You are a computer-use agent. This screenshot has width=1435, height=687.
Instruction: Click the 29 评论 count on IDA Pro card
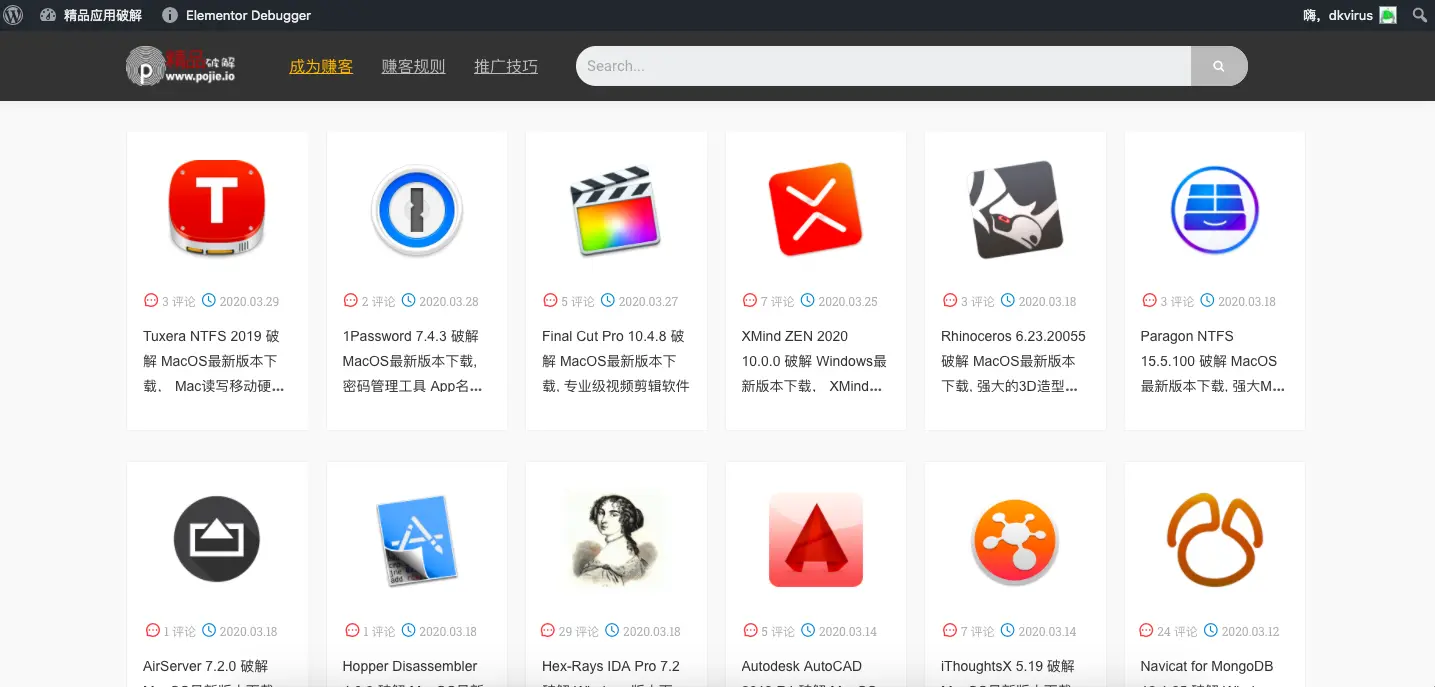[579, 631]
